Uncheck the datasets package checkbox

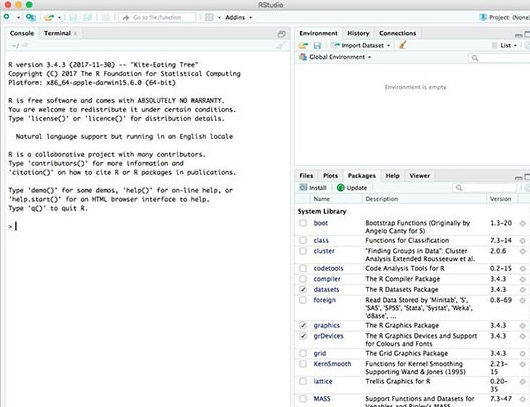pos(303,289)
